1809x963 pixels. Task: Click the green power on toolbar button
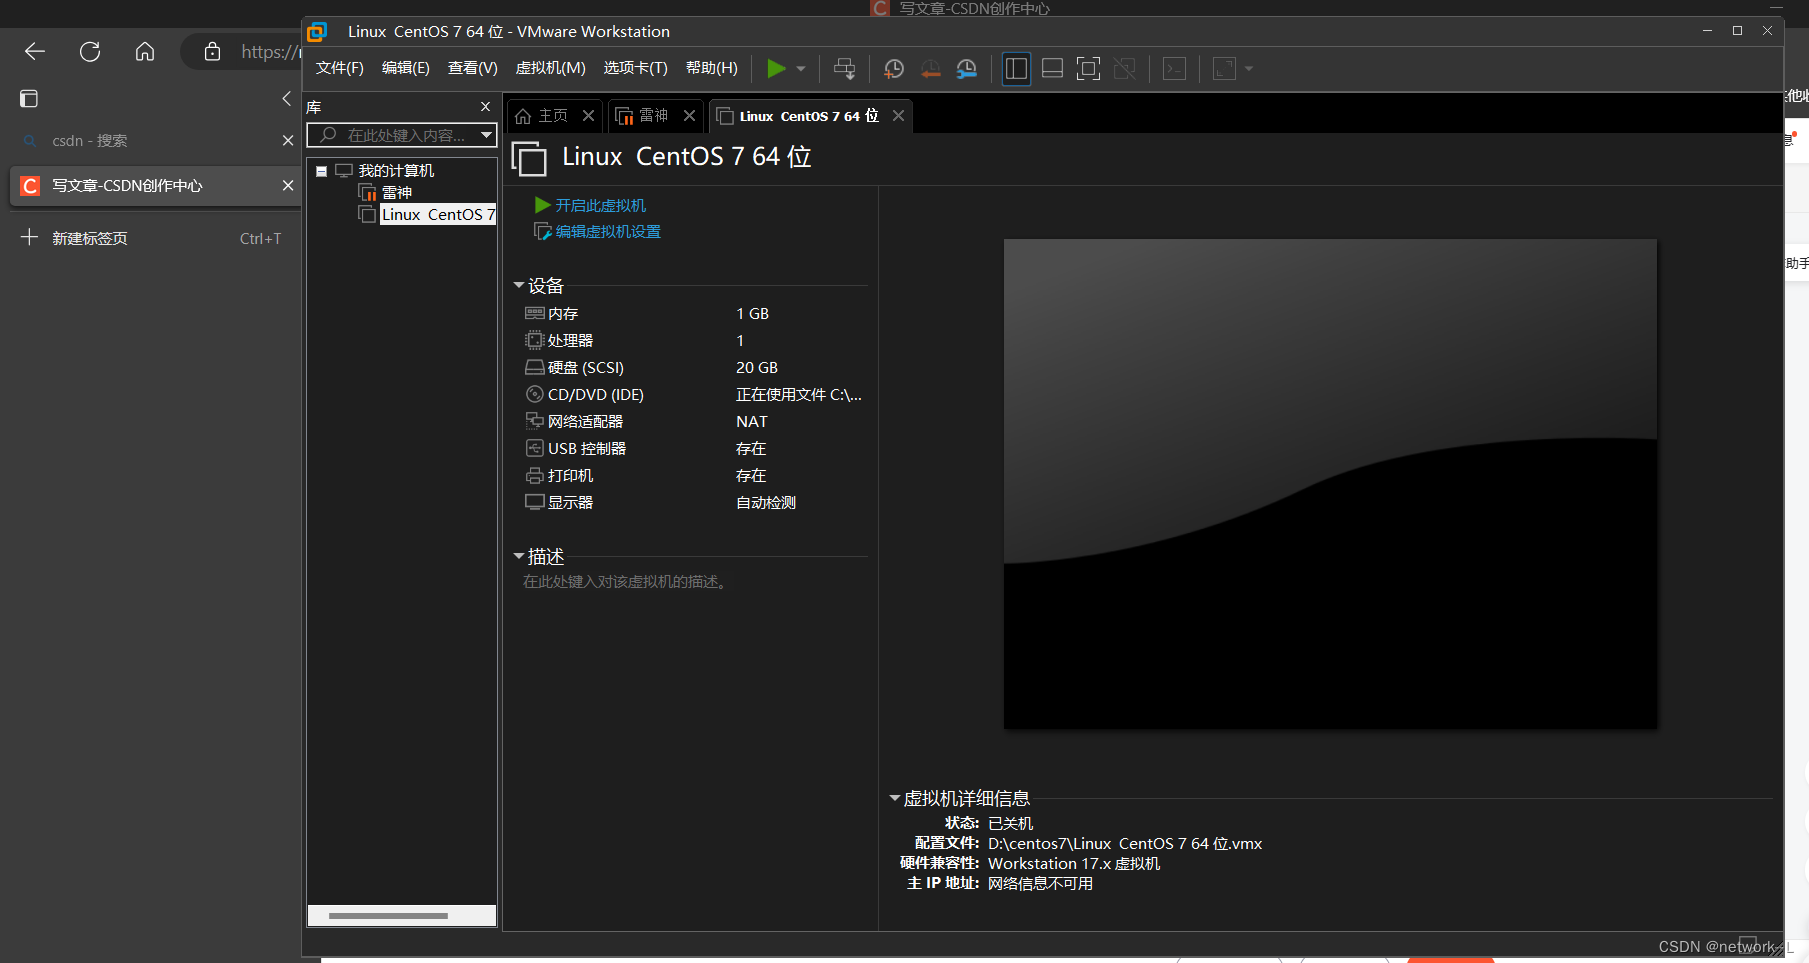coord(776,68)
